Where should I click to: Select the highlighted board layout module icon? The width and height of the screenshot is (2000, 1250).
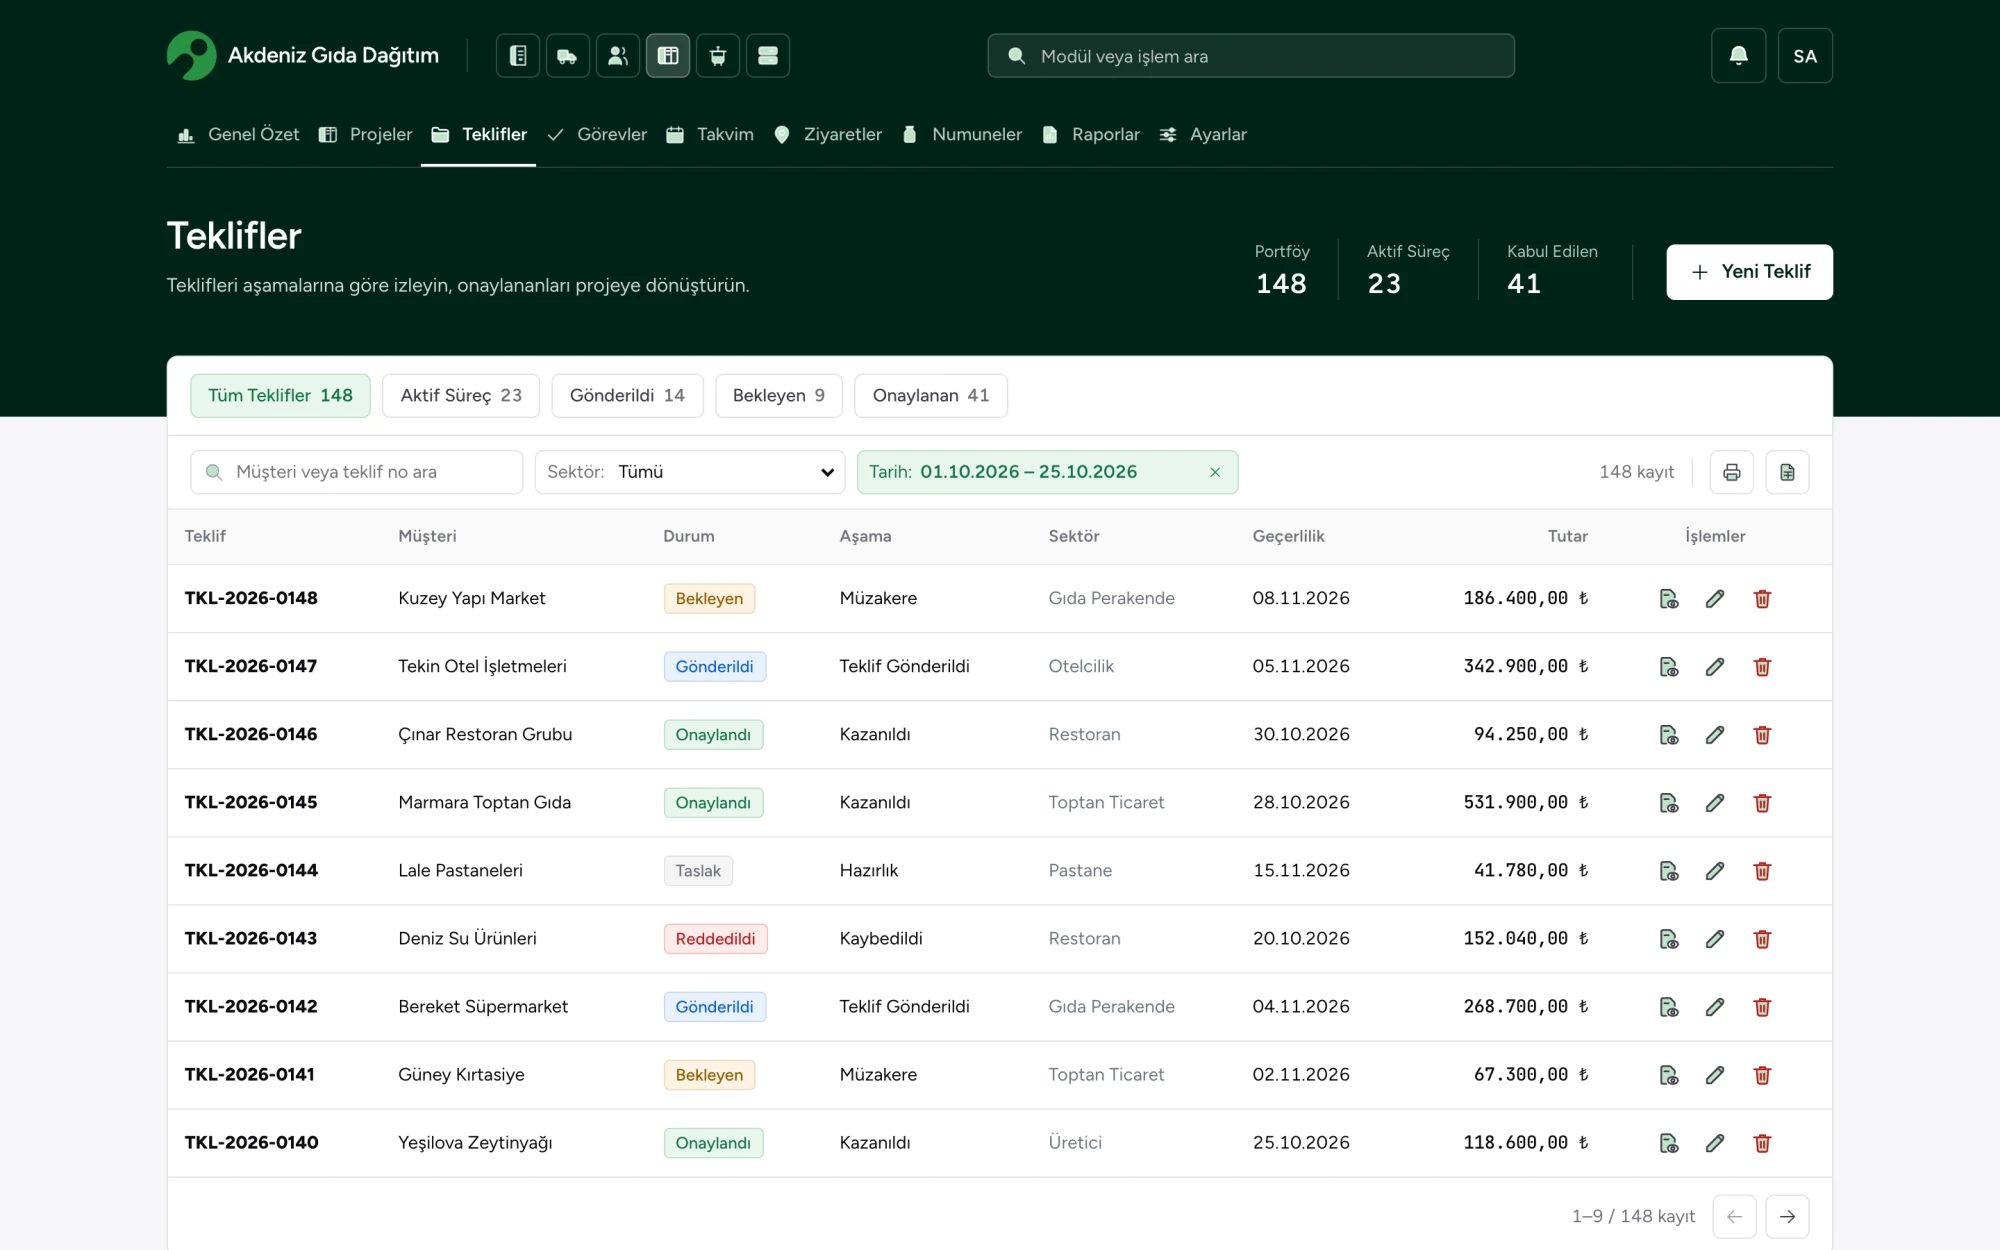point(668,56)
